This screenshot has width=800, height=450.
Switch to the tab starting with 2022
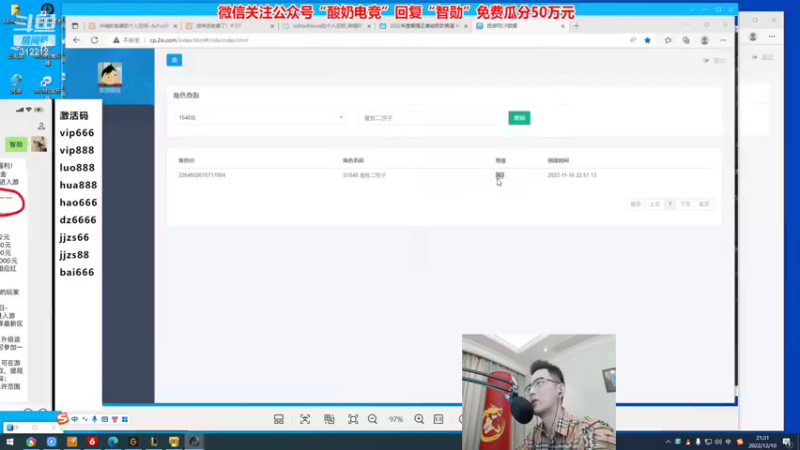(422, 26)
